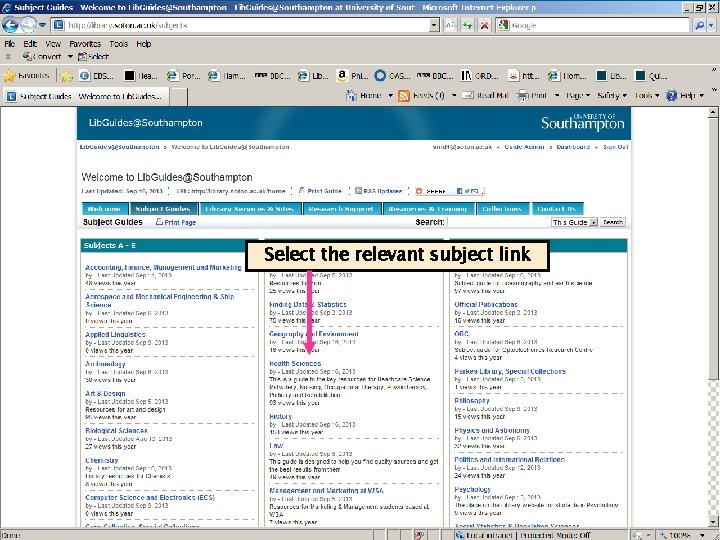Click the Google search box
This screenshot has width=720, height=540.
[x=593, y=25]
